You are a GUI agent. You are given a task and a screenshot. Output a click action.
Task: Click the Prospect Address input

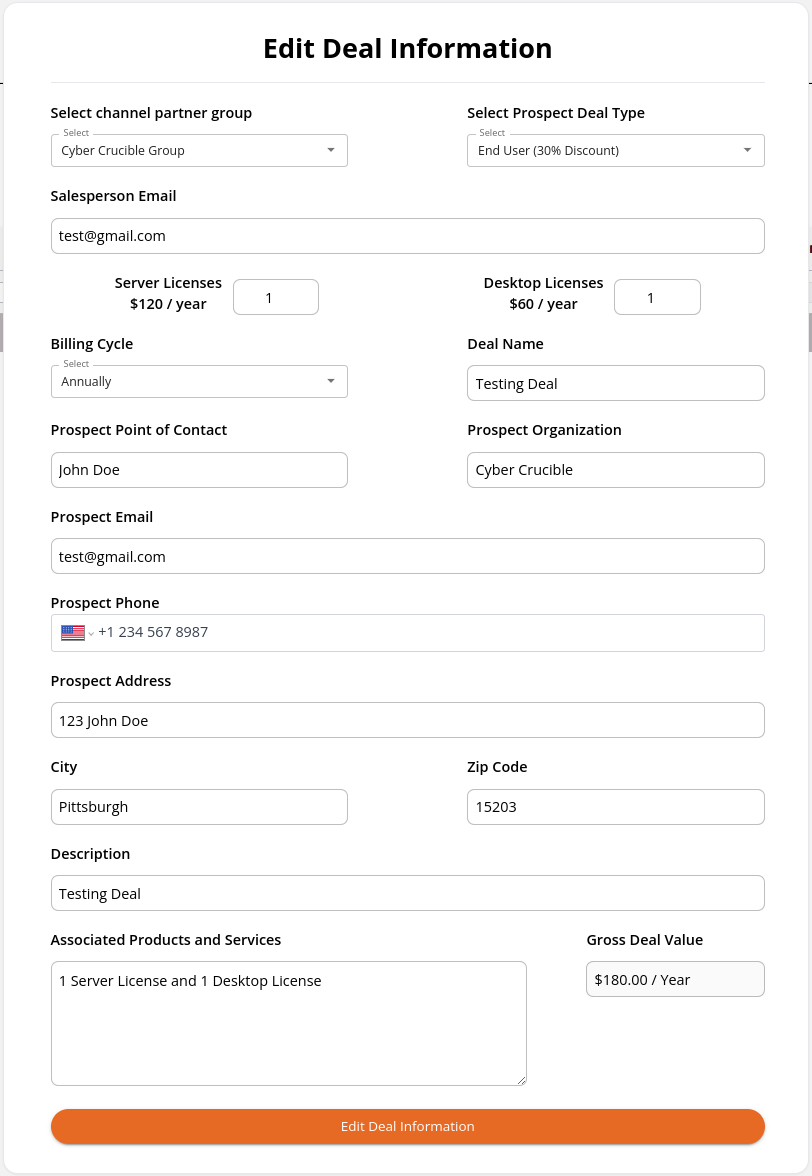coord(407,720)
